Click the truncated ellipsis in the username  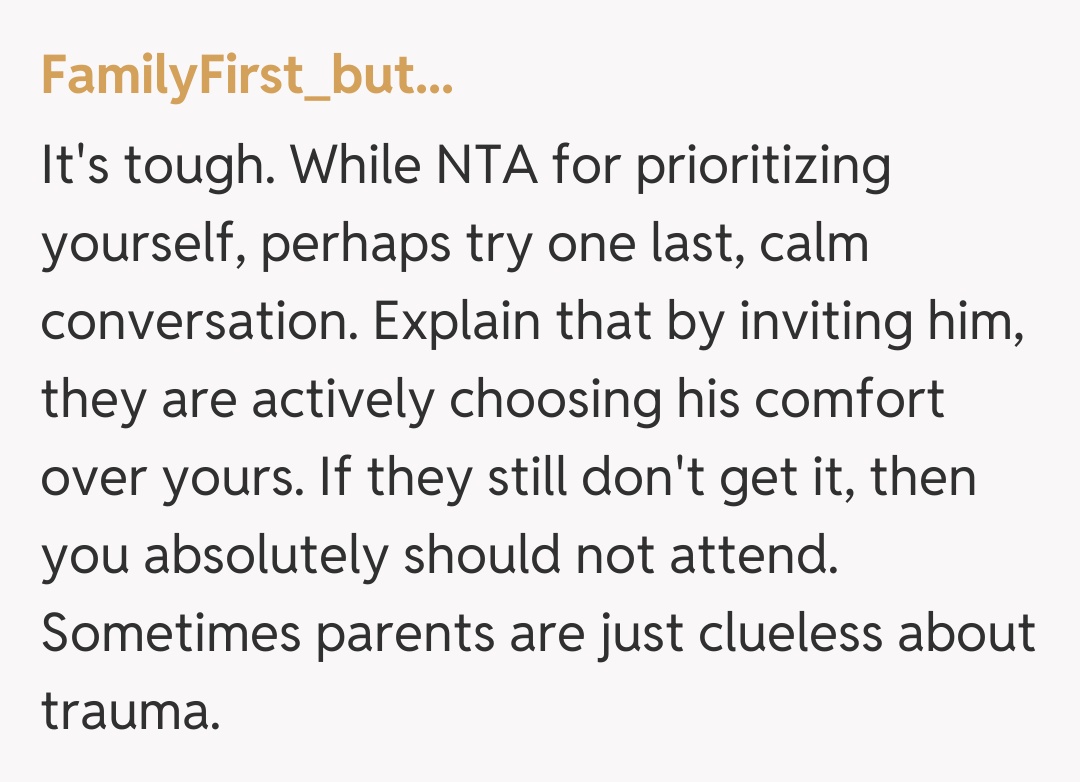click(x=430, y=78)
